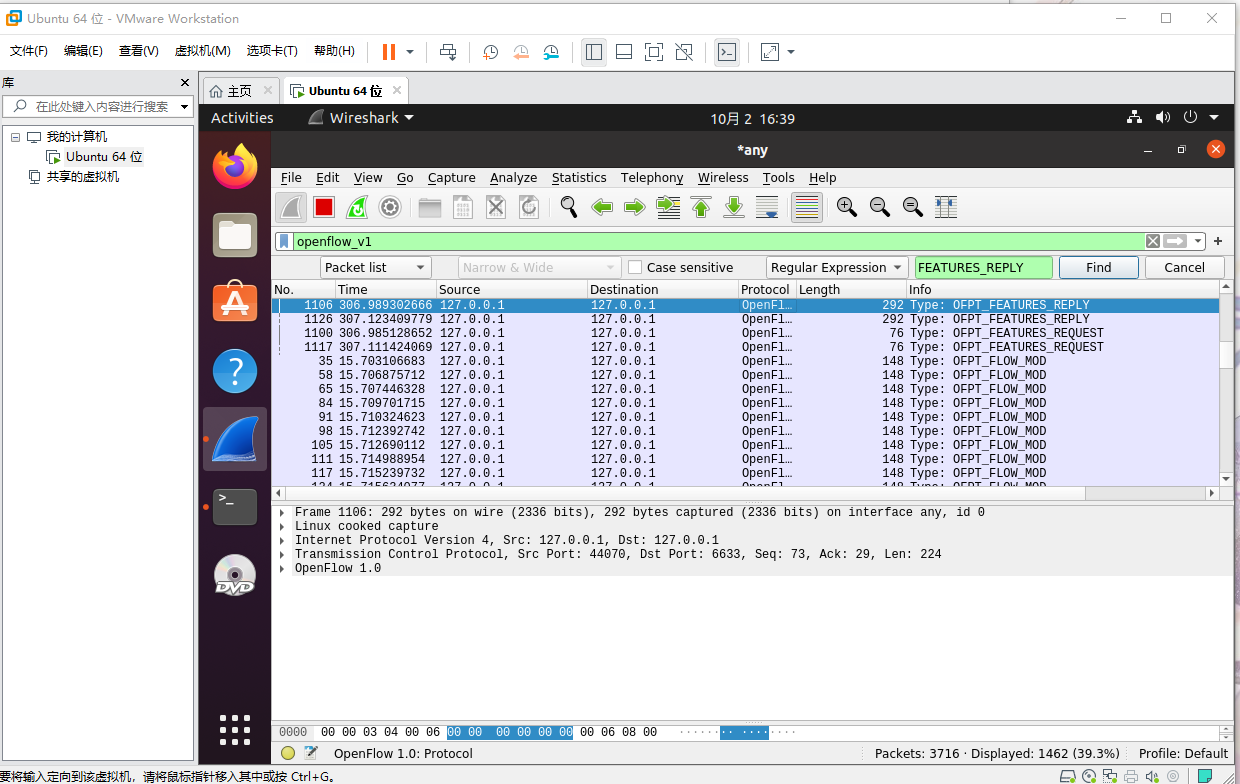Open the Statistics menu

pyautogui.click(x=579, y=177)
